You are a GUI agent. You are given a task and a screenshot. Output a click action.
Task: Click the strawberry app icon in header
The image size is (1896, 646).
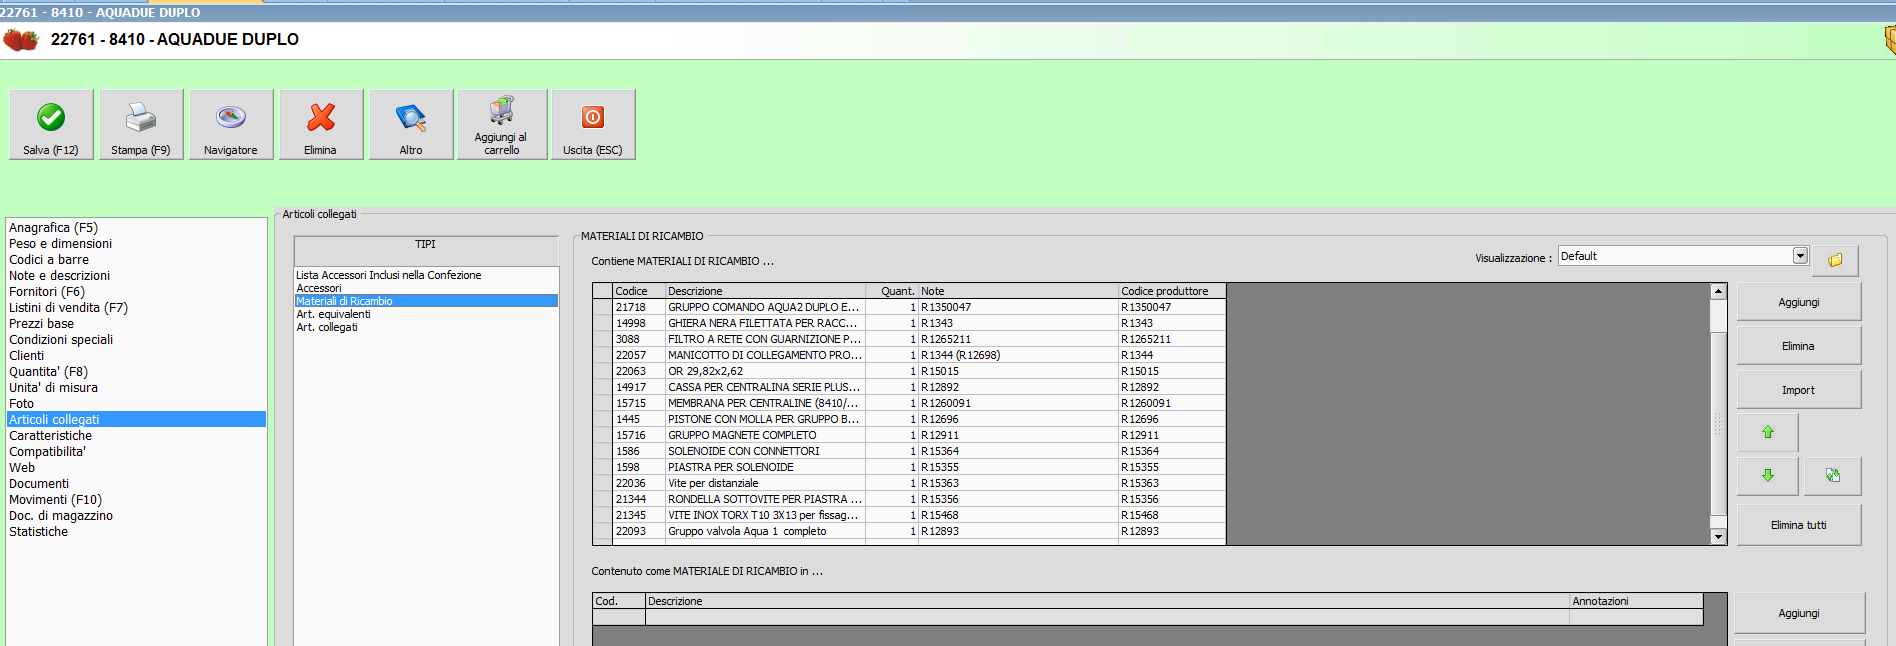pos(21,40)
